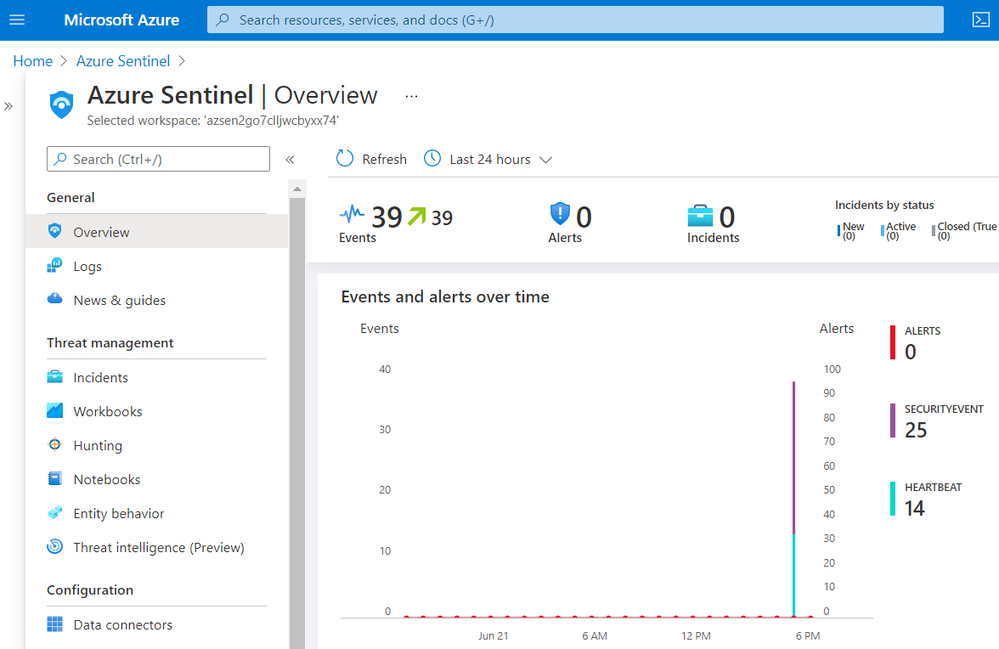The height and width of the screenshot is (649, 999).
Task: Click the ALERTS legend value 0
Action: point(910,352)
